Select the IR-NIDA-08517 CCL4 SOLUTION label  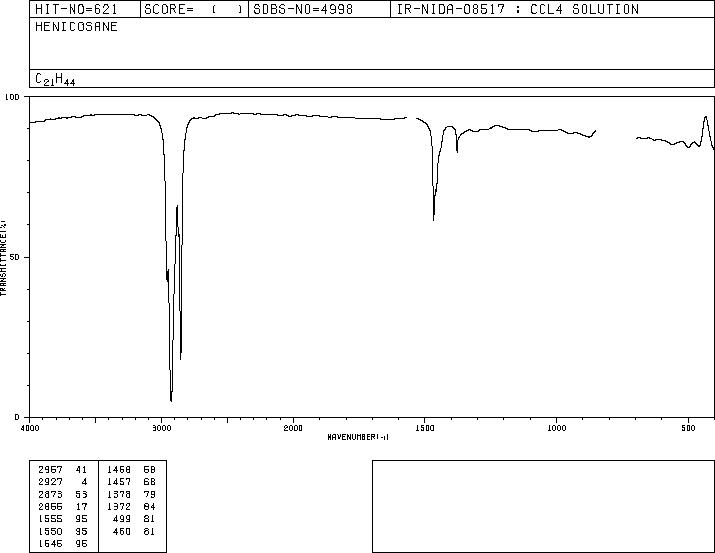pyautogui.click(x=518, y=9)
